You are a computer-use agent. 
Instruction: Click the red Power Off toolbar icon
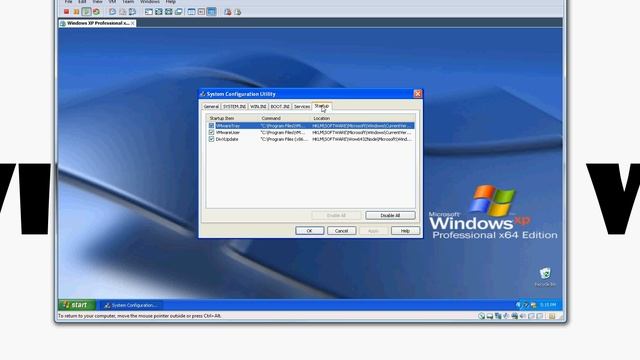click(x=67, y=12)
